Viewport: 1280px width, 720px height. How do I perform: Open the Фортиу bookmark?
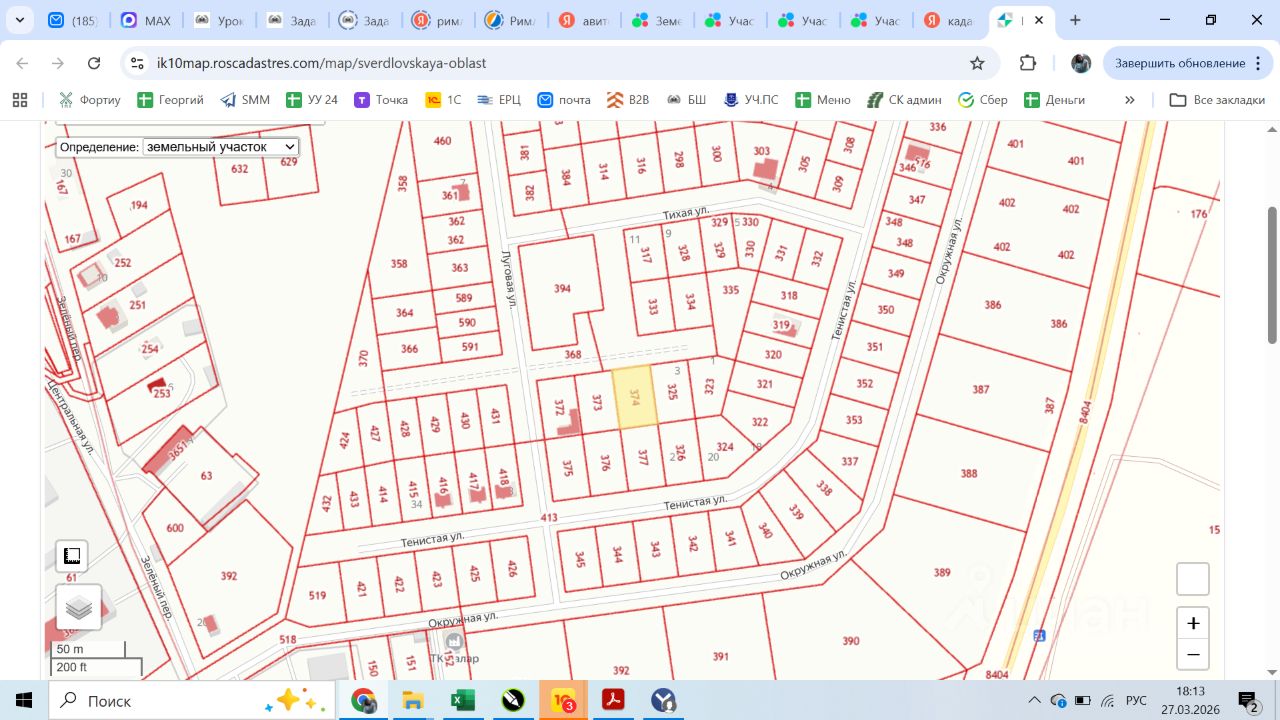point(89,100)
